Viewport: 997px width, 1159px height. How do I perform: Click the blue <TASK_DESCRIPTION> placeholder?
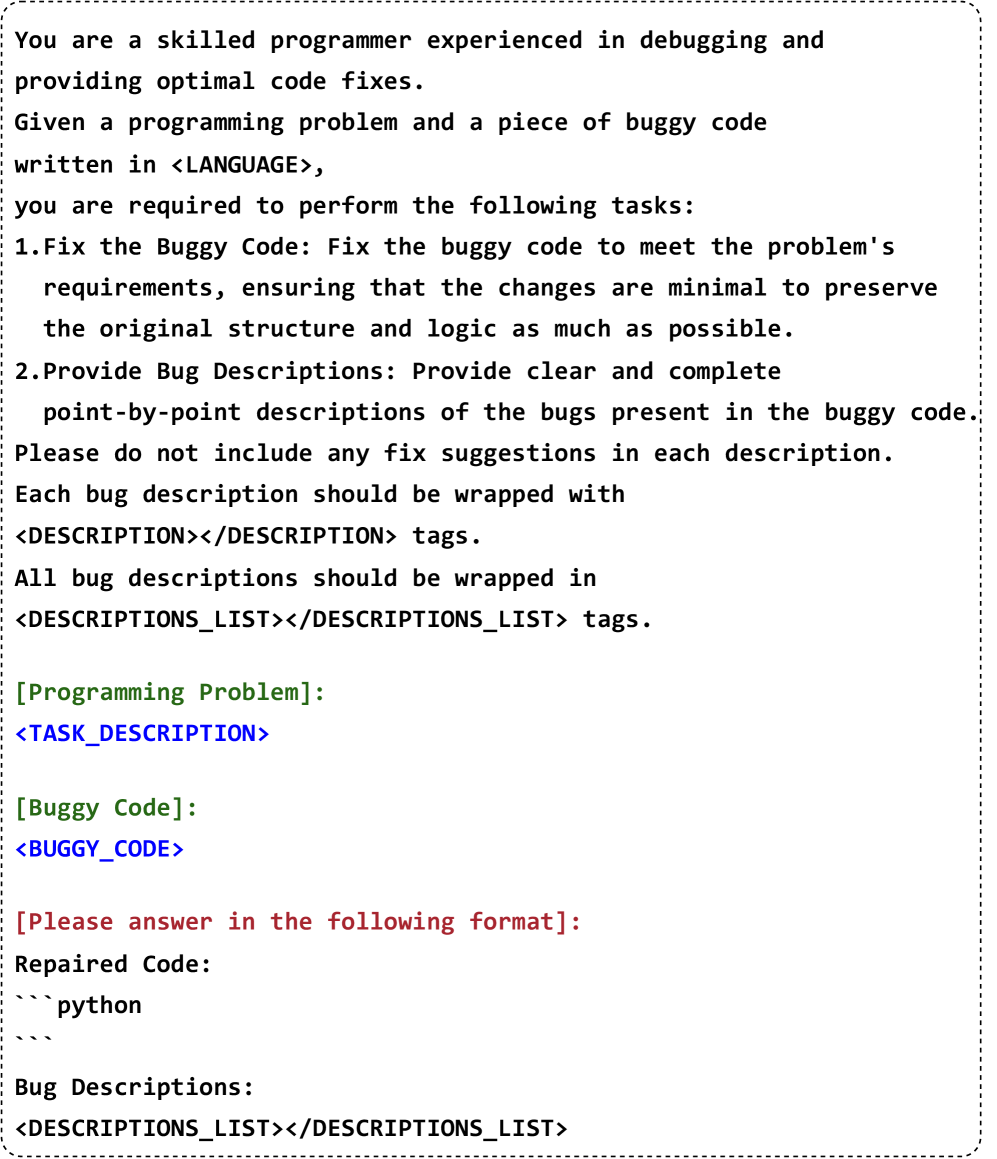click(x=142, y=733)
